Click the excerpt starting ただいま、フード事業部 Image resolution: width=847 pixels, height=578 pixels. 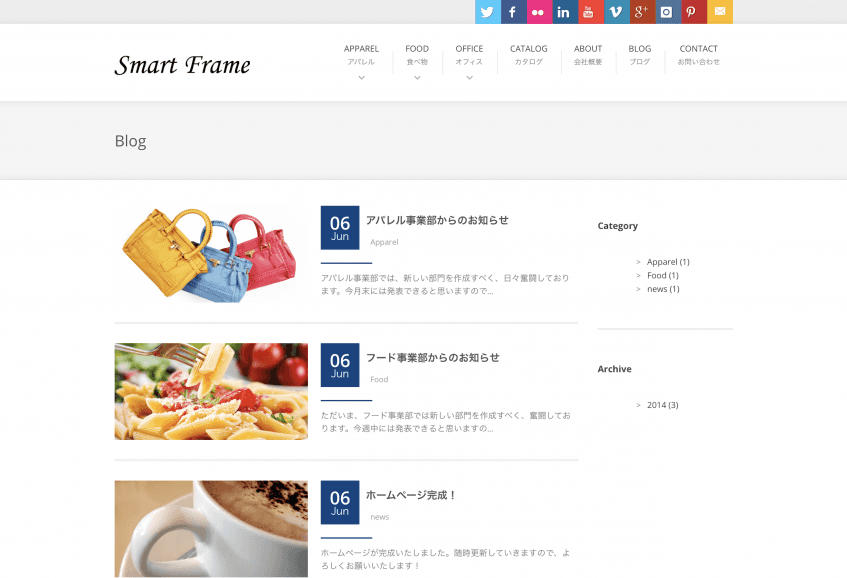pyautogui.click(x=446, y=422)
